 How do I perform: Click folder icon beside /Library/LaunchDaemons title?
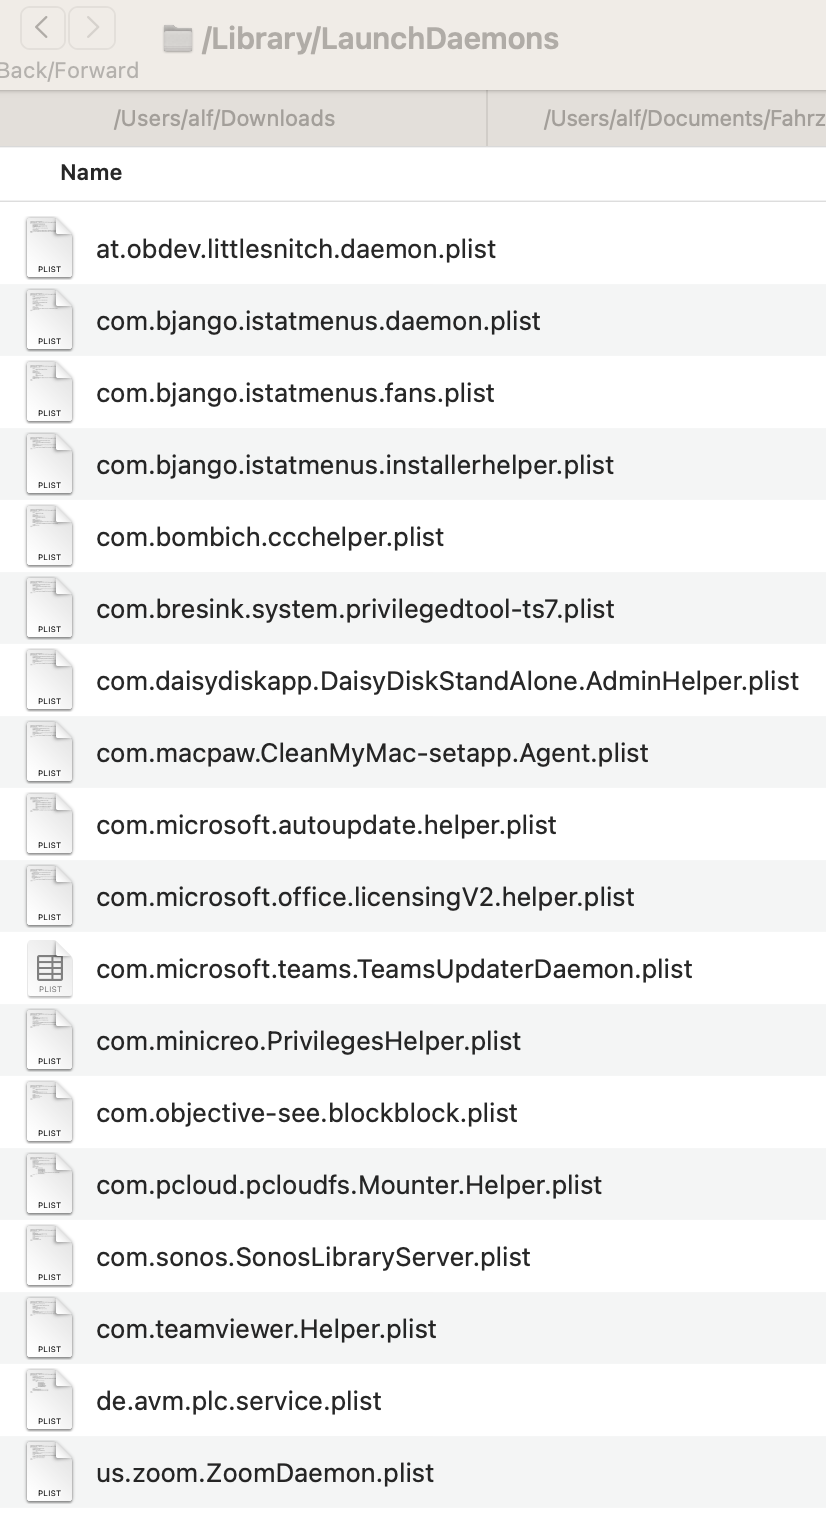click(177, 40)
